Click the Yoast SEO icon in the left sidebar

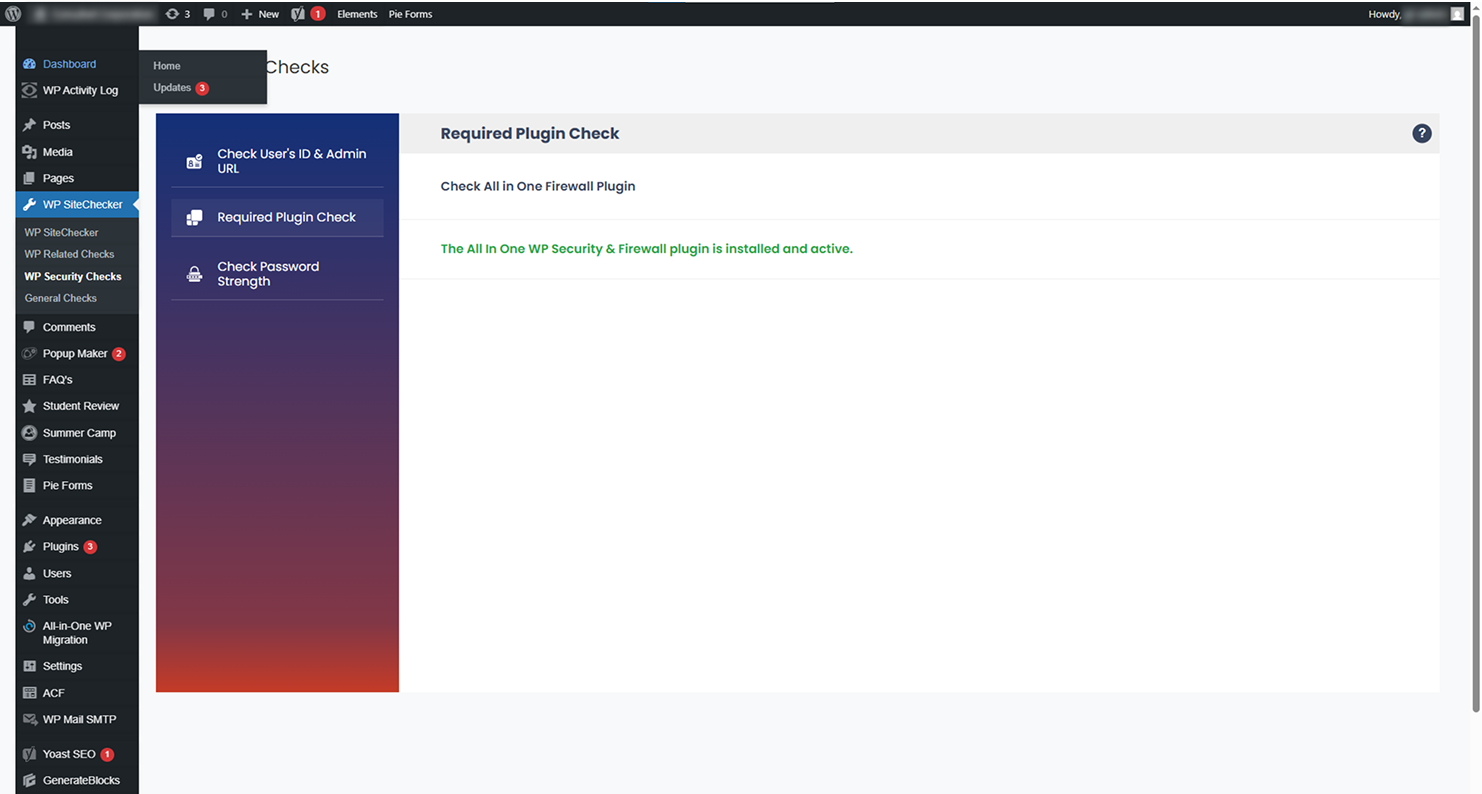[29, 754]
